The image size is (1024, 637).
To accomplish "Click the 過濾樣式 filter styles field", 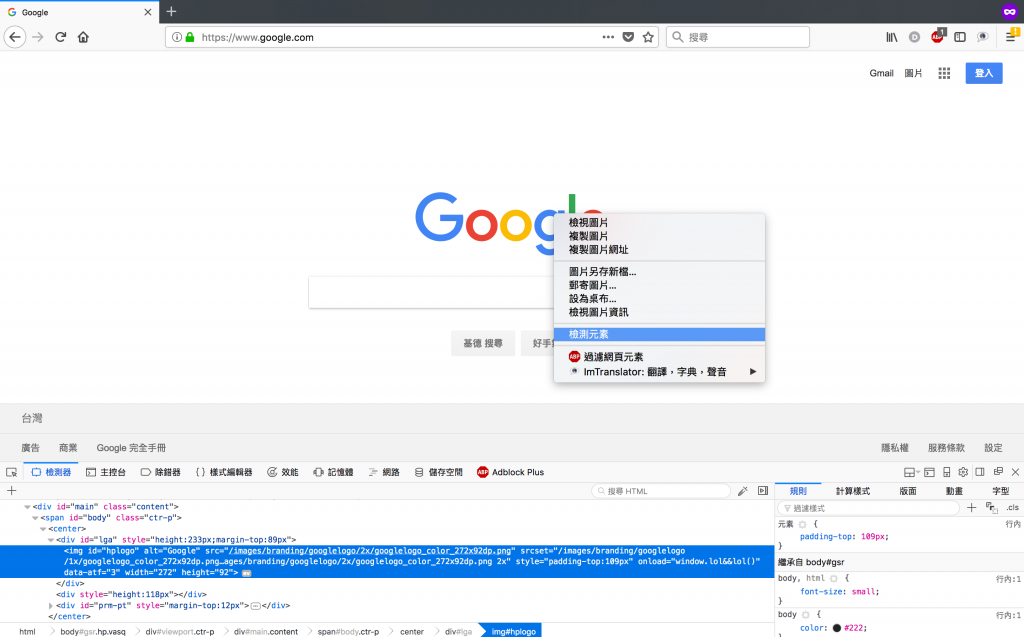I will [x=869, y=508].
